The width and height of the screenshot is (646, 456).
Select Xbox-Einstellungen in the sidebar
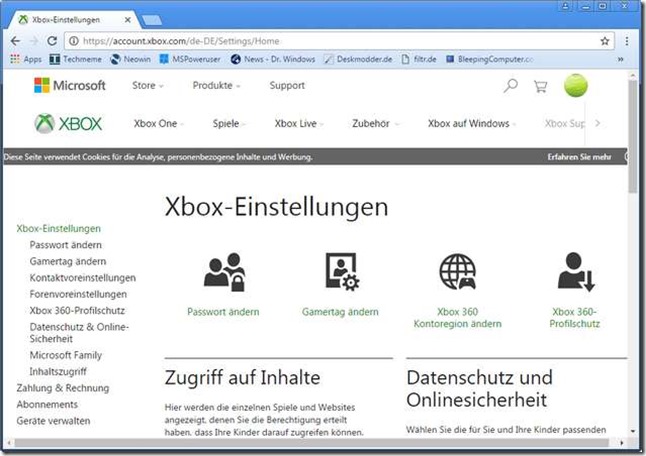pos(59,229)
